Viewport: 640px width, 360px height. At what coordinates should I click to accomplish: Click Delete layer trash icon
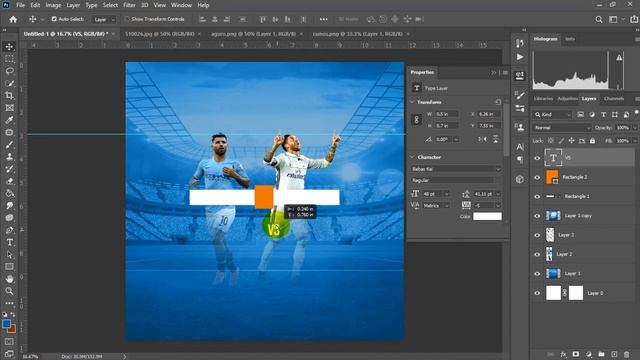[627, 354]
